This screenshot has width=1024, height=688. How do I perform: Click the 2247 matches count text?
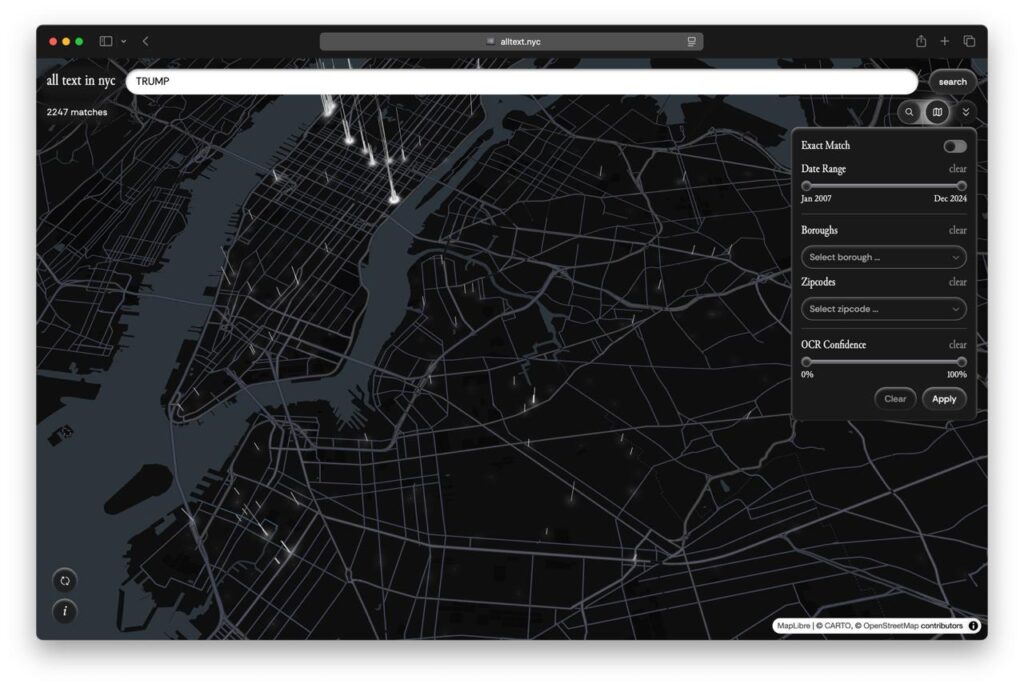(76, 112)
